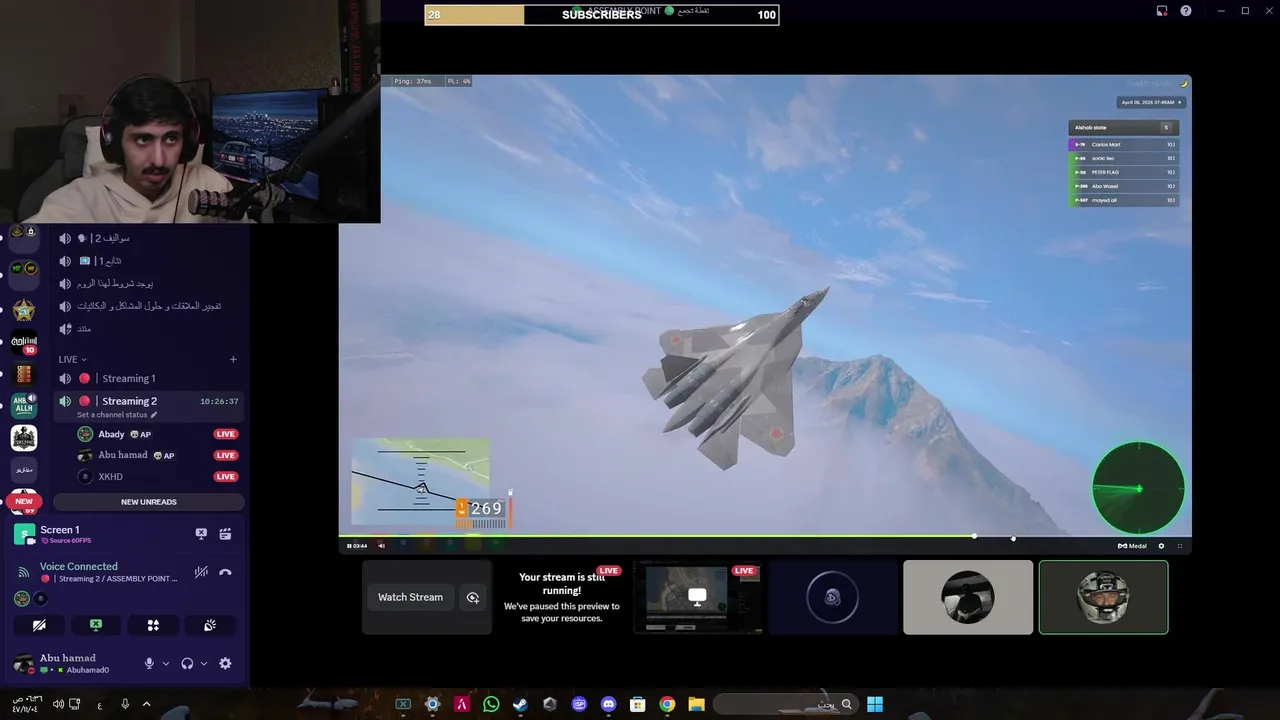Open Microsoft Store from taskbar
This screenshot has height=720, width=1280.
tap(638, 704)
